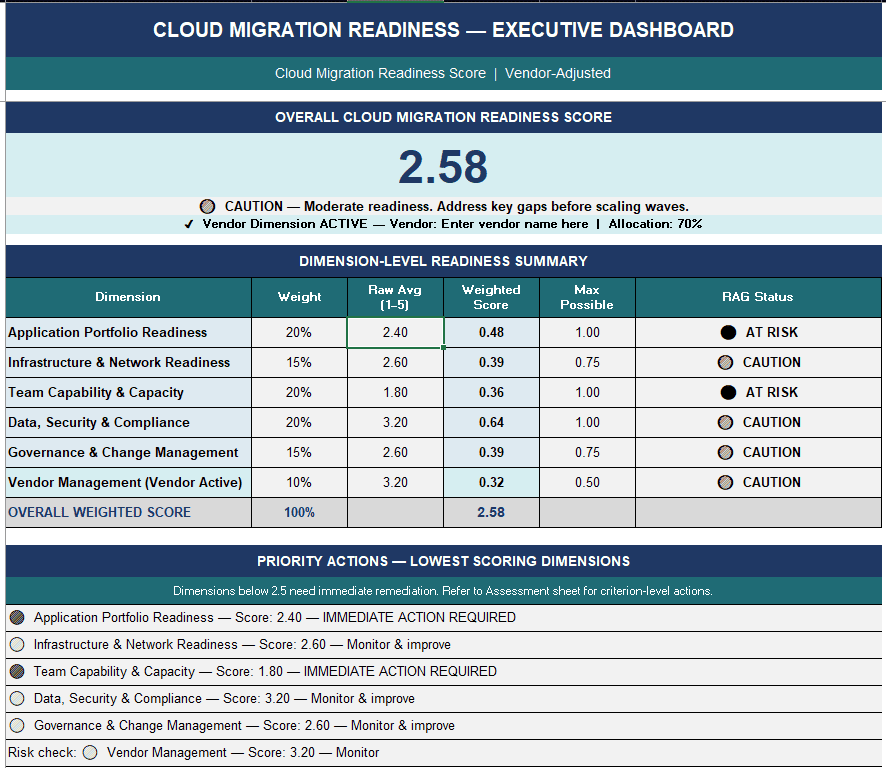Select the Vendor Dimension ACTIVE status line

pyautogui.click(x=444, y=224)
